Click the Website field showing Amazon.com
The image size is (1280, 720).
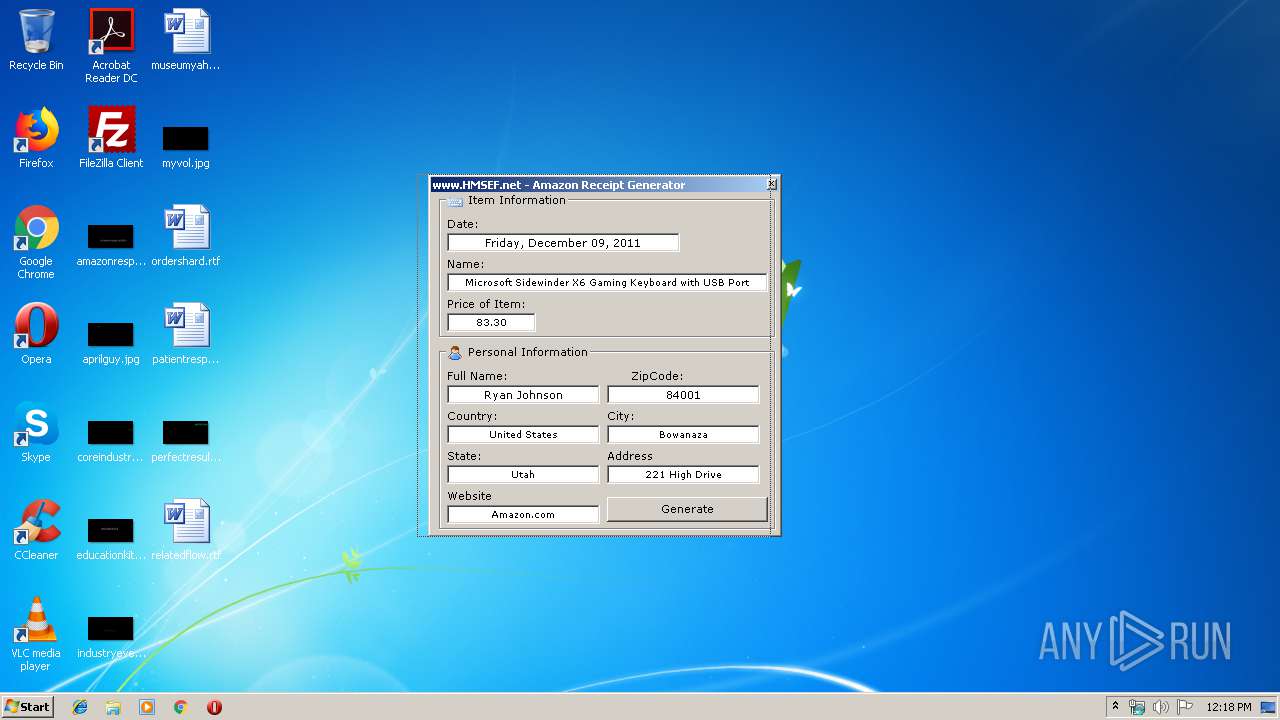[x=523, y=515]
